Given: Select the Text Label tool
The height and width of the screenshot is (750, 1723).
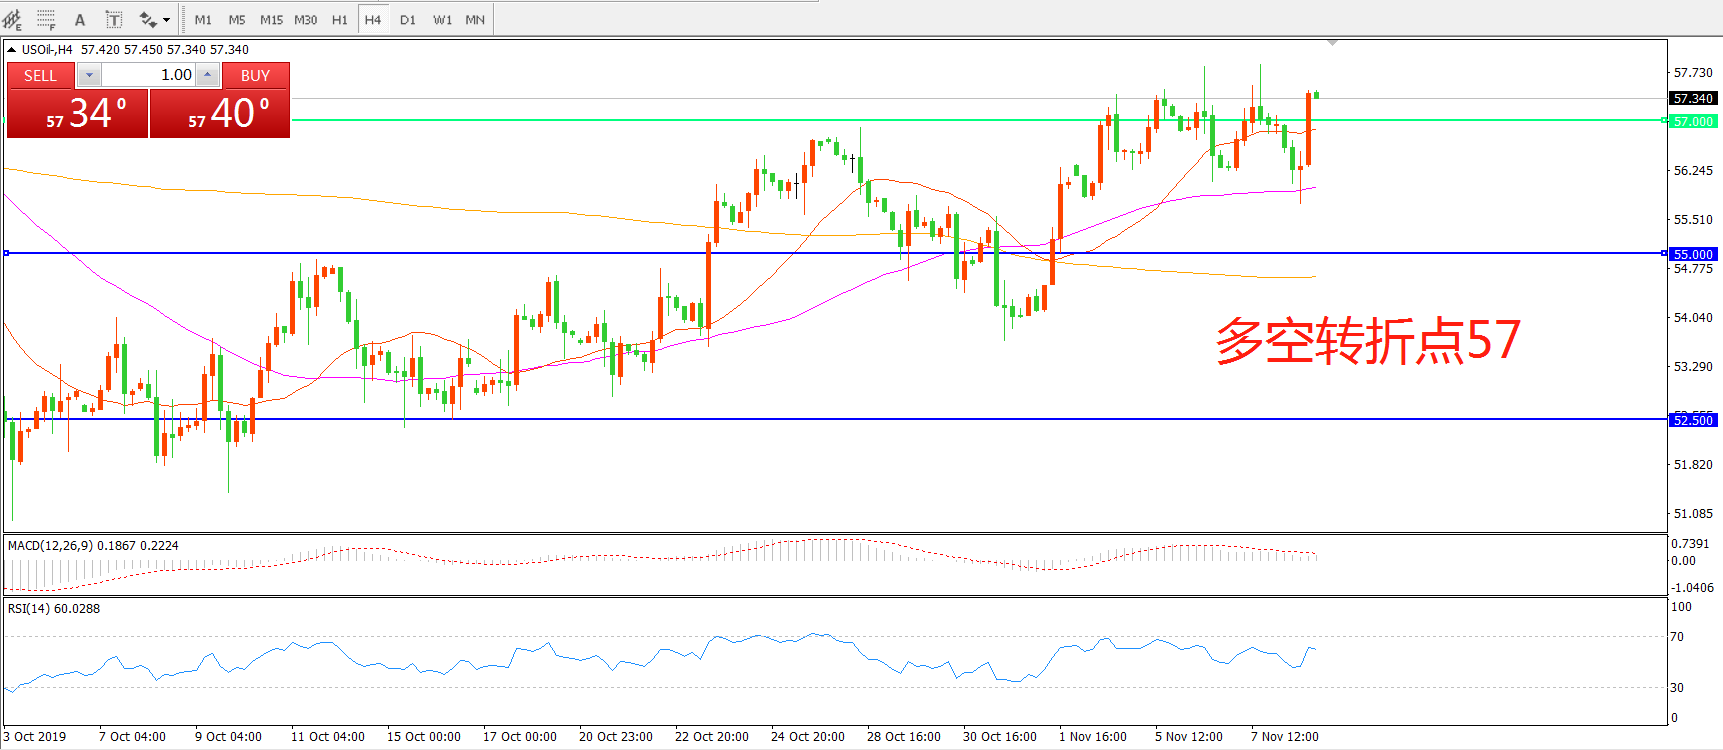Looking at the screenshot, I should (114, 19).
